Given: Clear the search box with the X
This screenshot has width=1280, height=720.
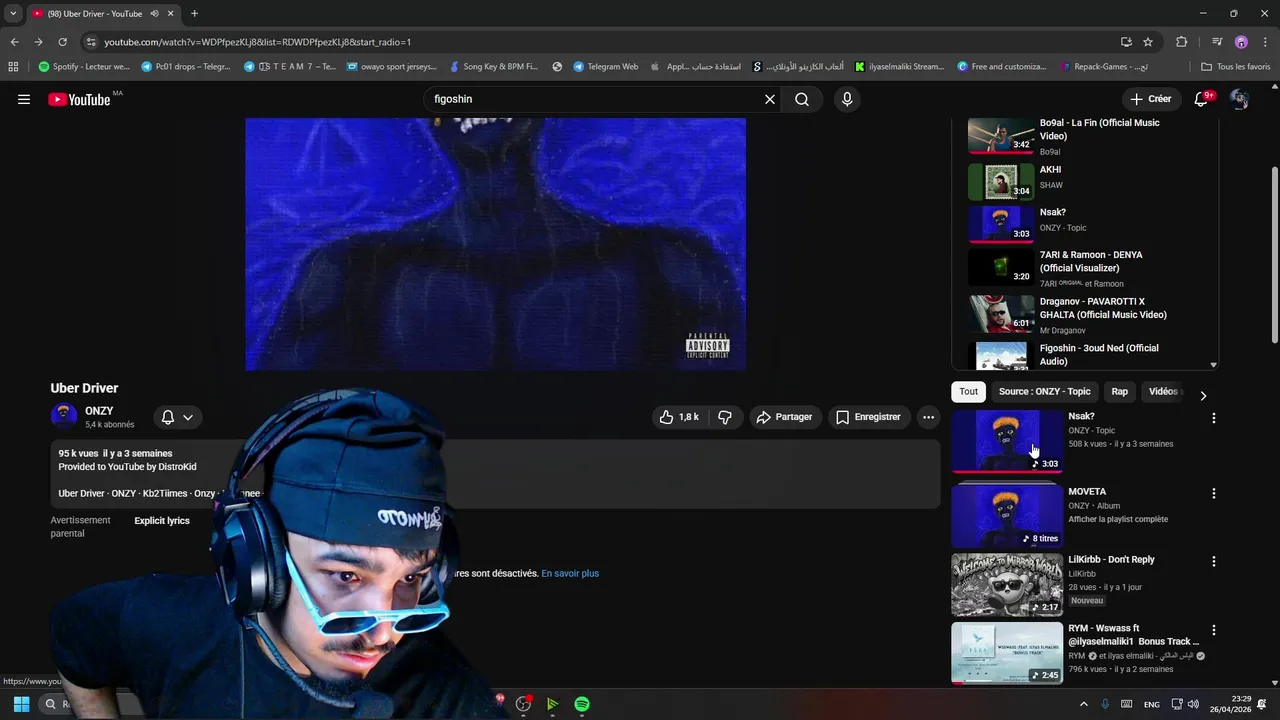Looking at the screenshot, I should 770,99.
